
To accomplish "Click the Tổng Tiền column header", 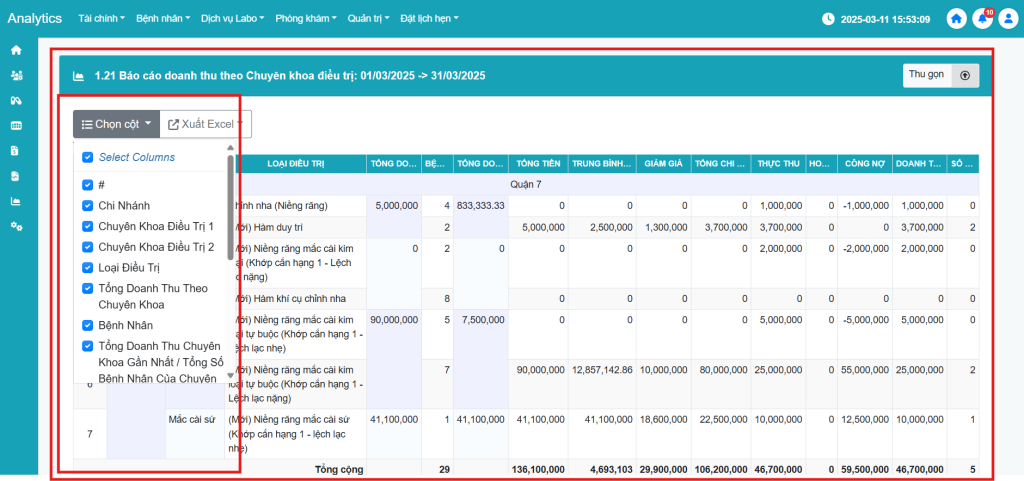I will 538,163.
